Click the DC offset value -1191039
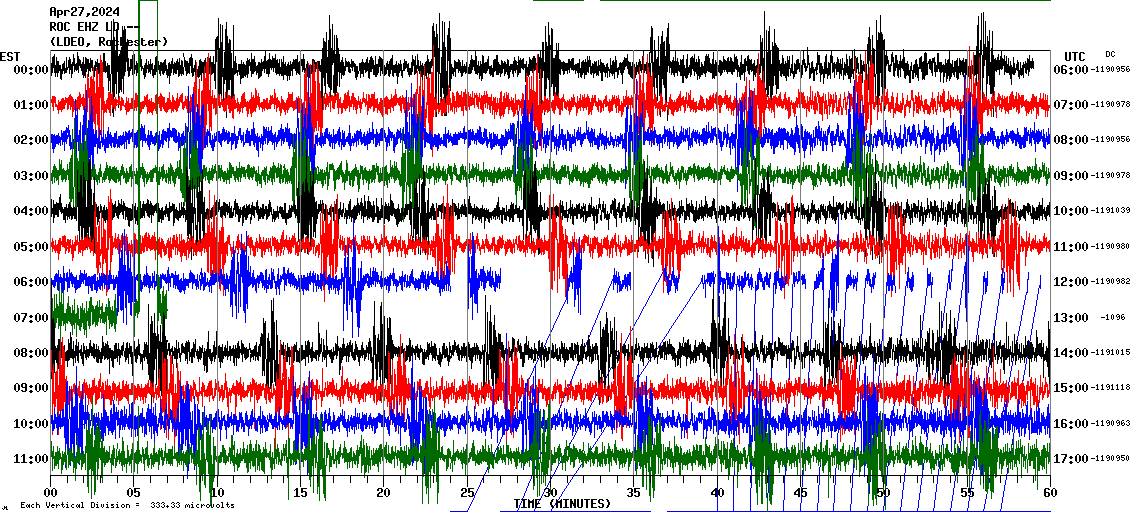 coord(1110,211)
